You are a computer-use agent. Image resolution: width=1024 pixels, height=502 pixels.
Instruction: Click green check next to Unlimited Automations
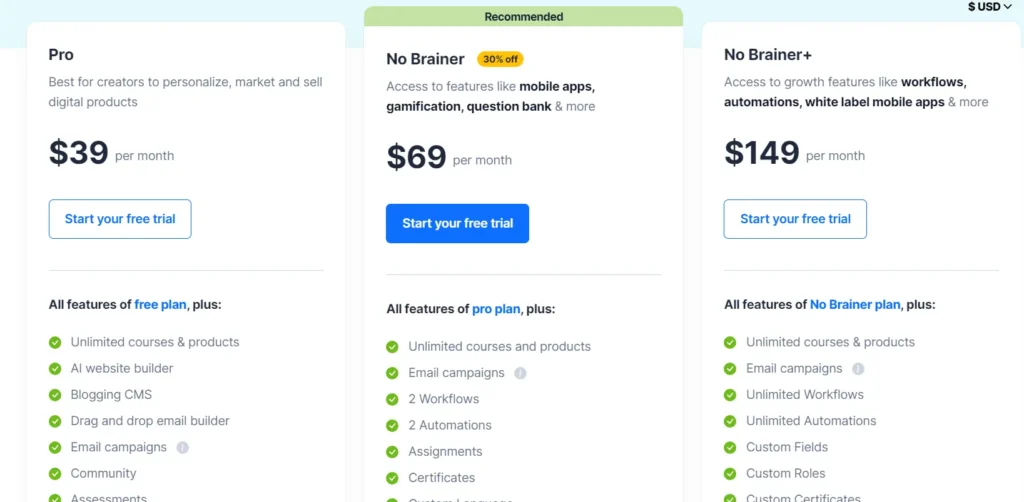tap(730, 422)
